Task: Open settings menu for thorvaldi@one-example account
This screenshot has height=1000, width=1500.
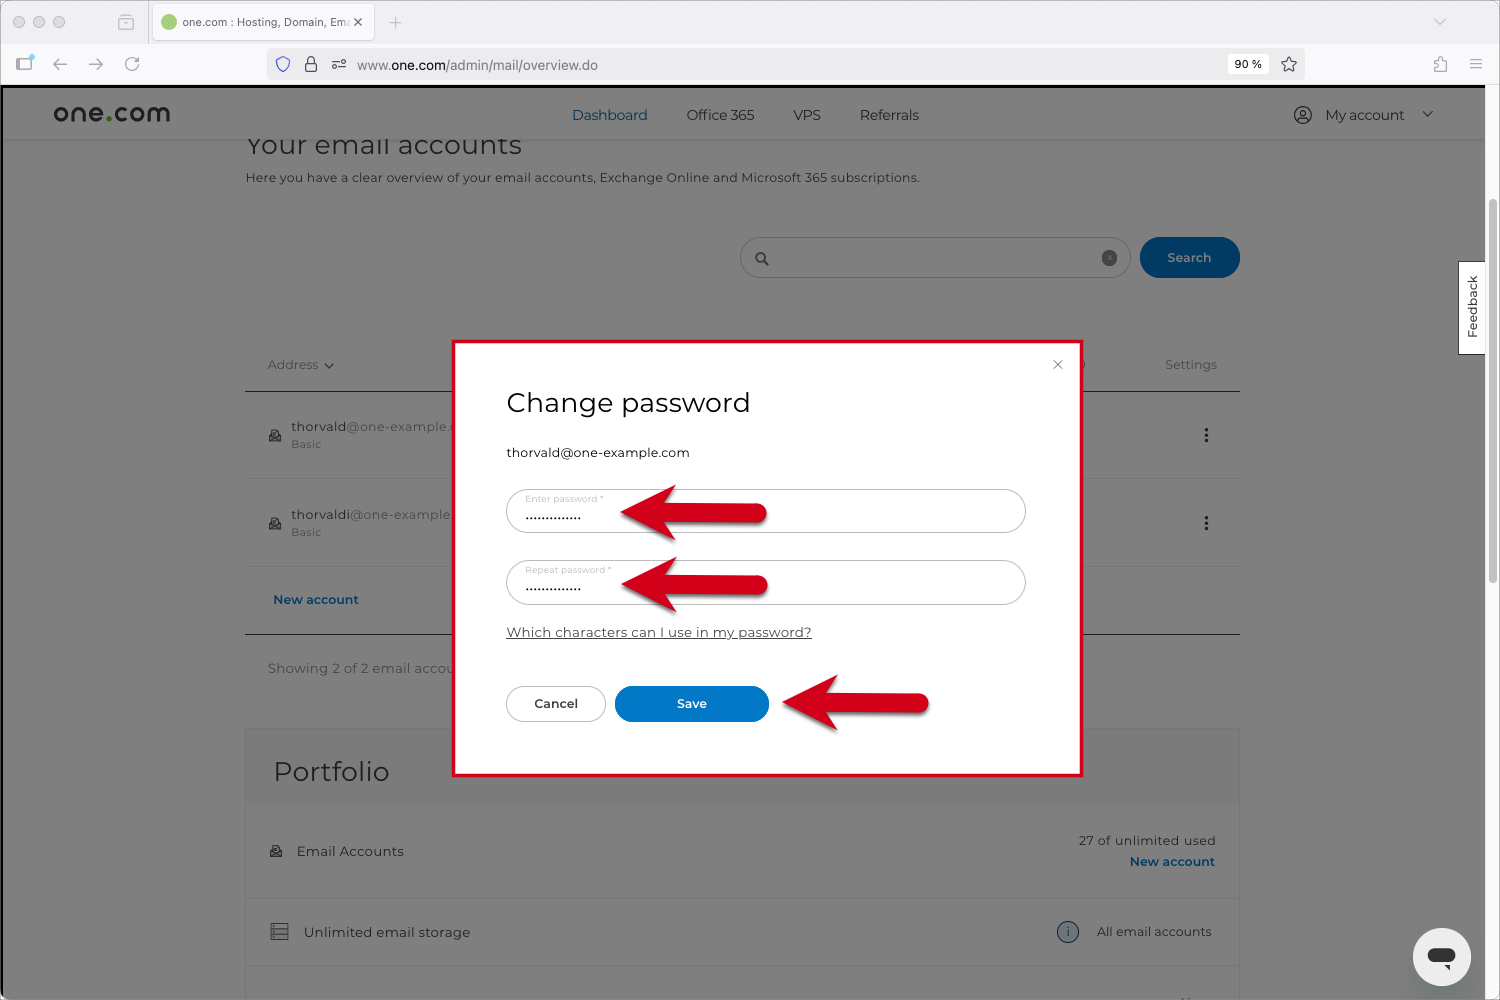Action: point(1206,522)
